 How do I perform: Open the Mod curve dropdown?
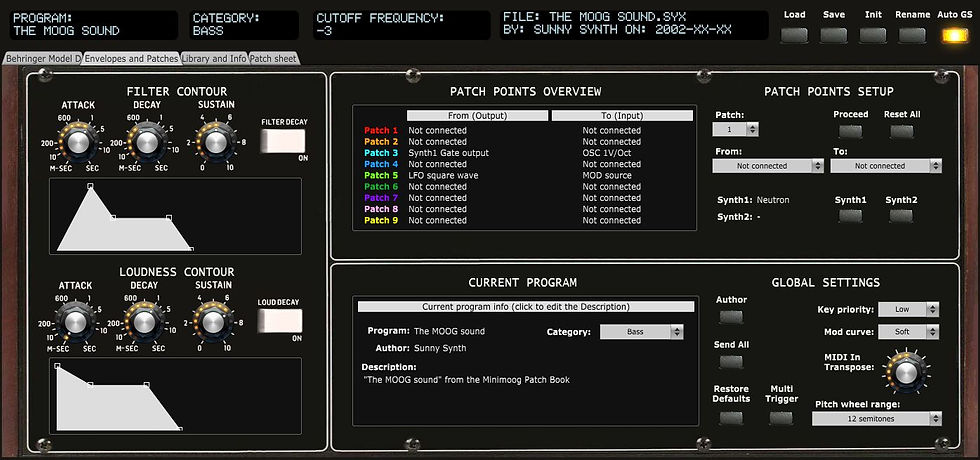(x=909, y=332)
